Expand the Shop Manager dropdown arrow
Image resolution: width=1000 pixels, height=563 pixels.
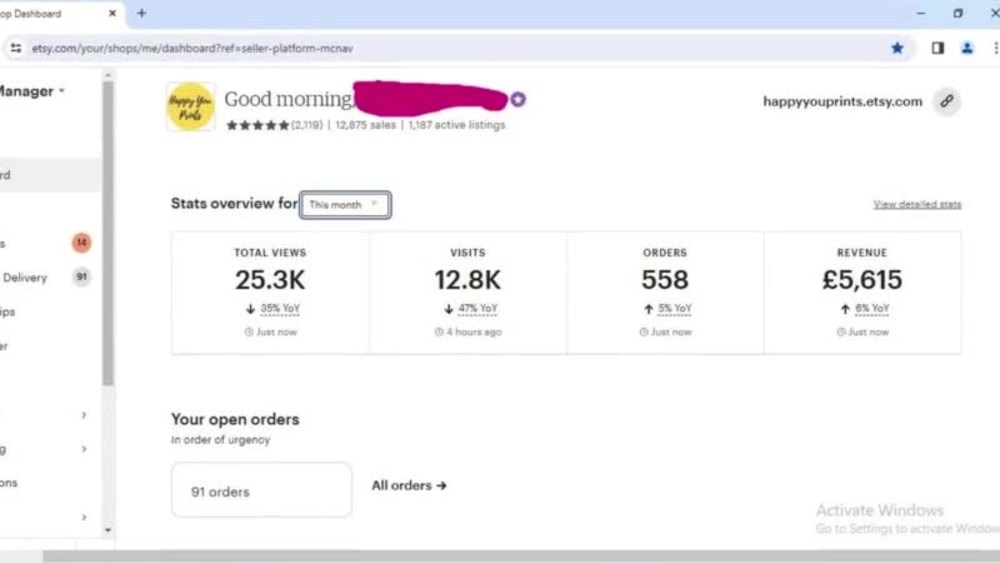(62, 91)
